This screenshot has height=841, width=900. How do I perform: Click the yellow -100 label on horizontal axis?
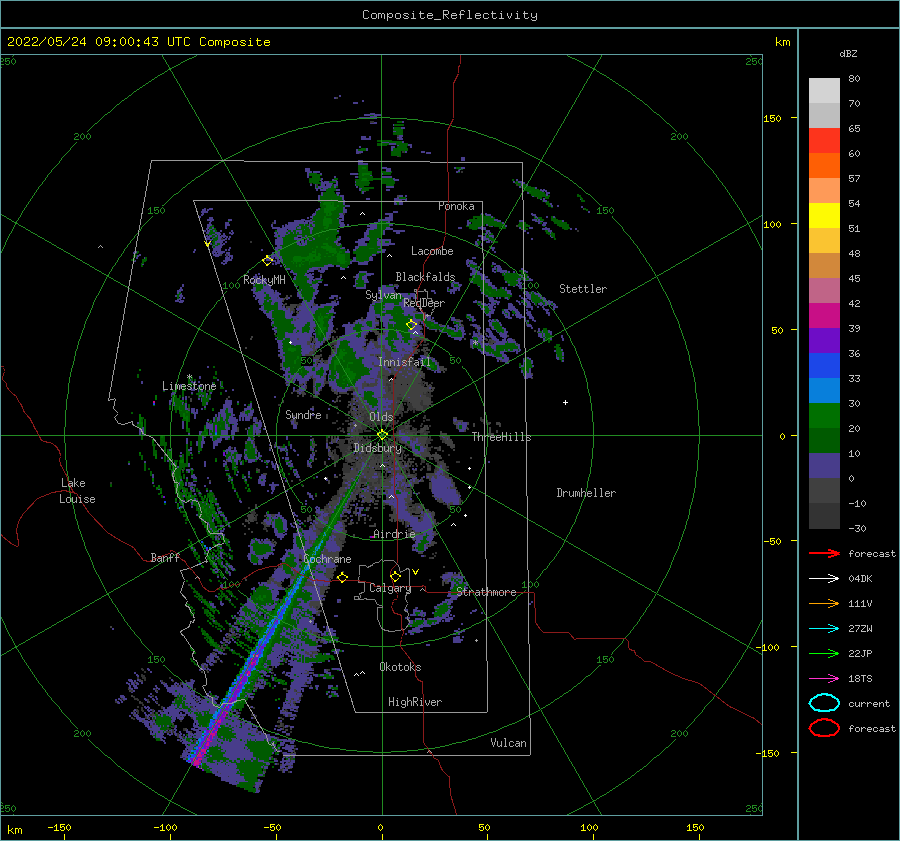pos(165,827)
